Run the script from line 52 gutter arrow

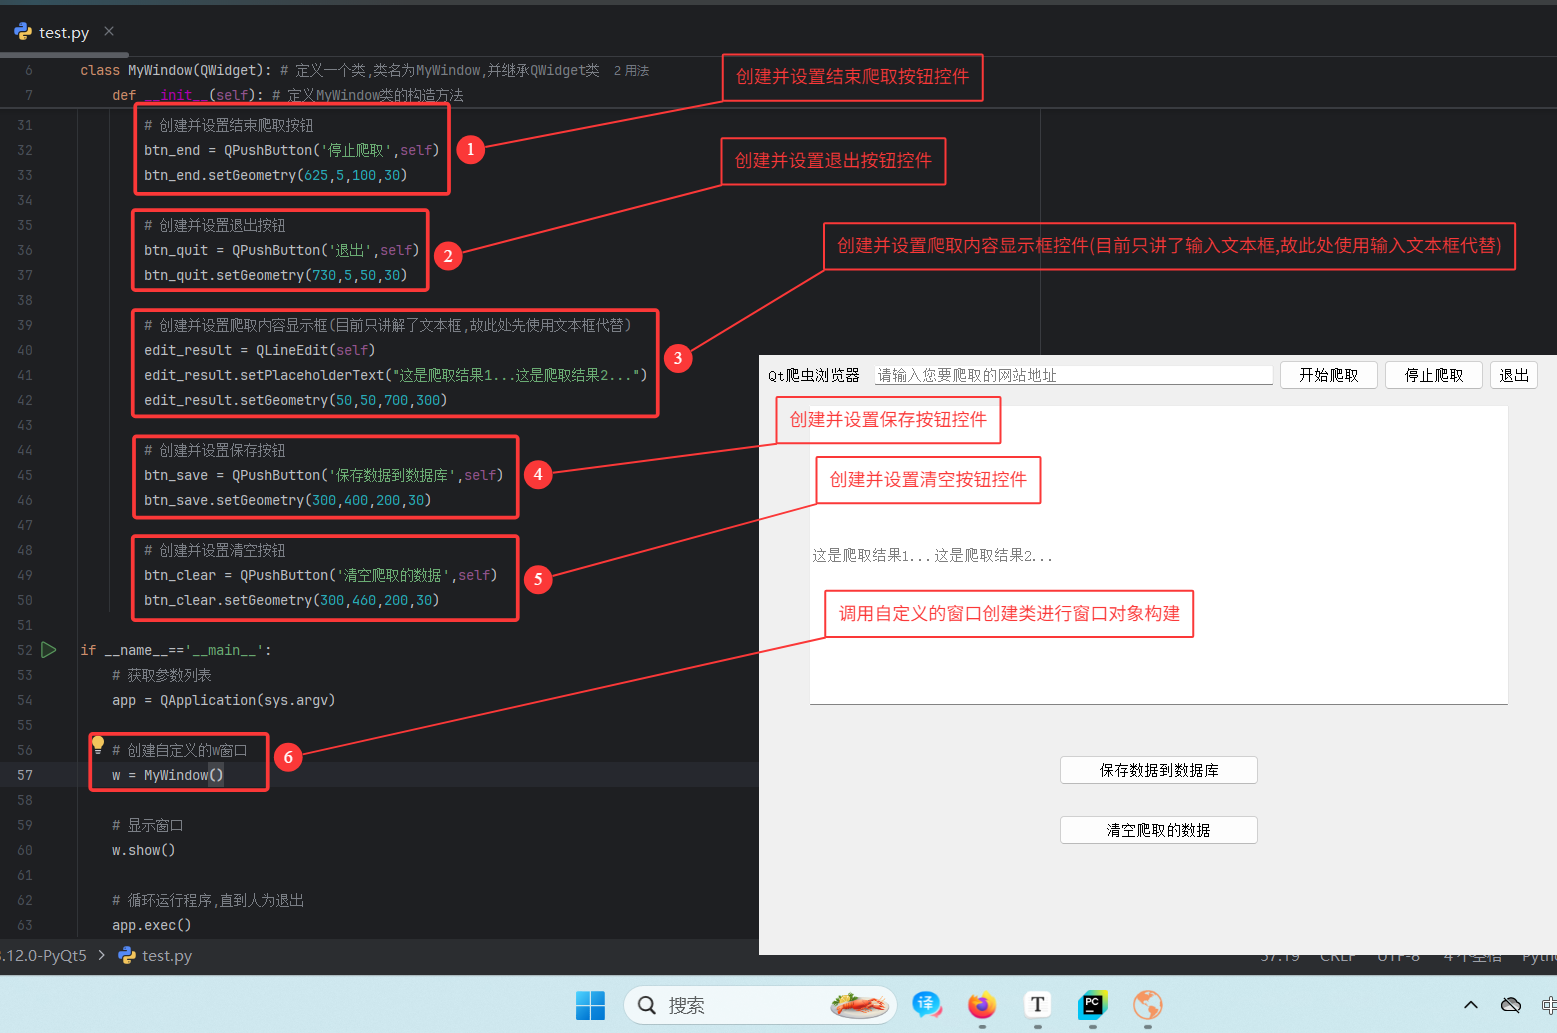(48, 650)
